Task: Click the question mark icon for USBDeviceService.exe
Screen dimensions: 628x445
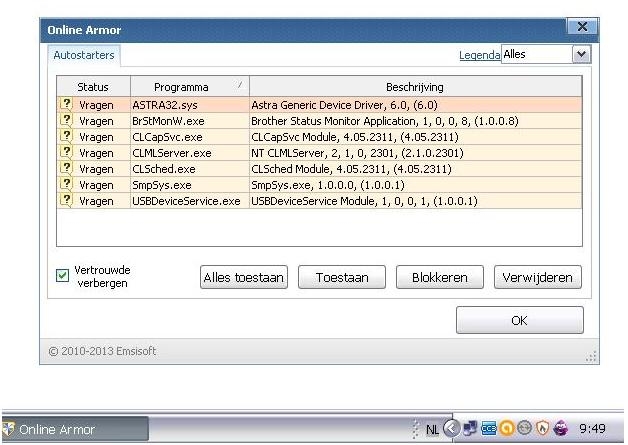Action: [66, 201]
